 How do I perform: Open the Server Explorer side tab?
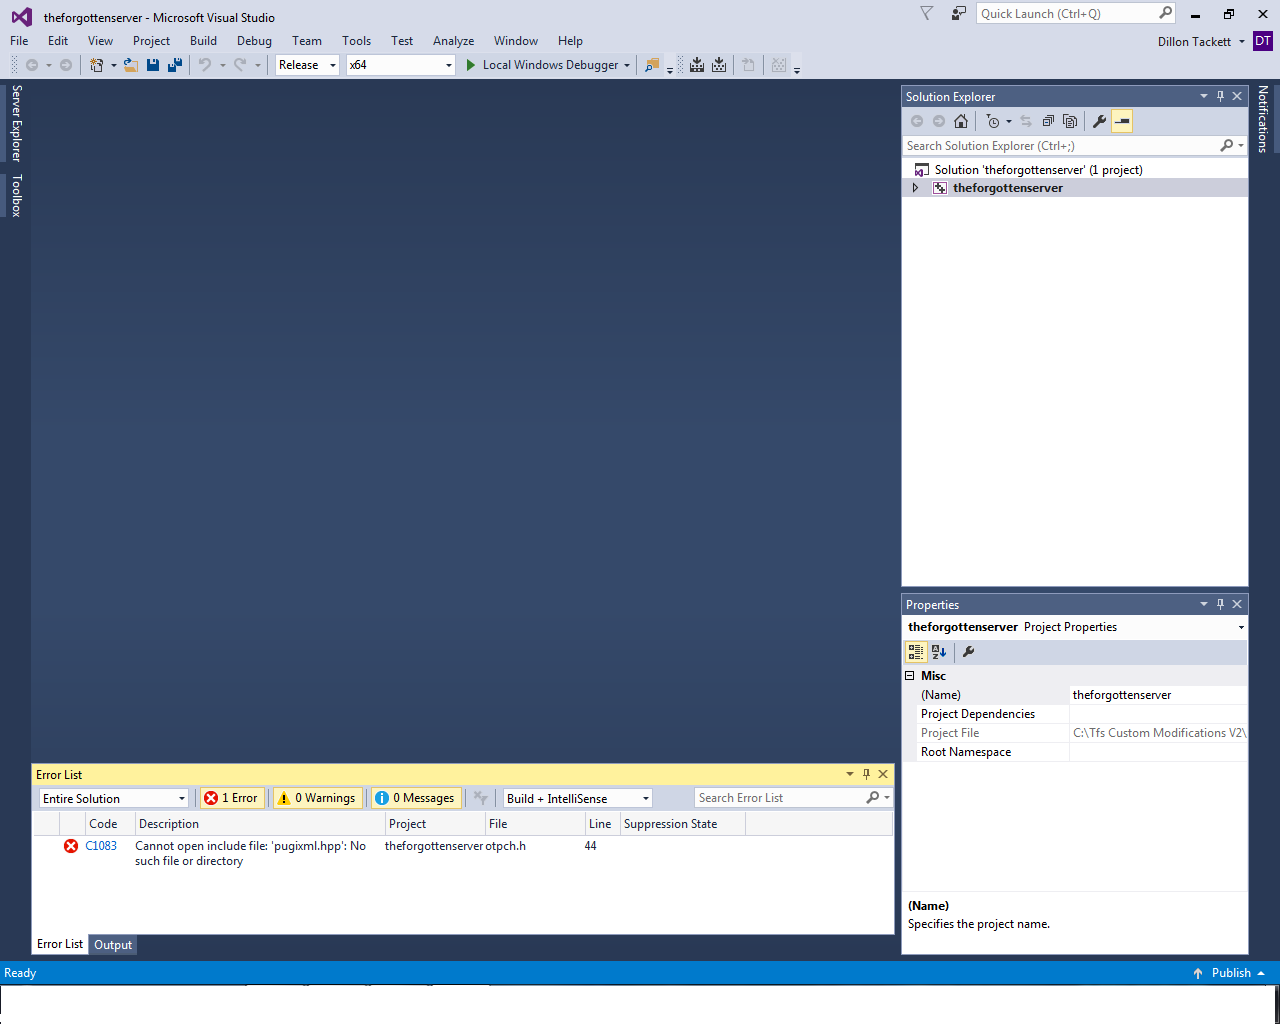pos(16,123)
